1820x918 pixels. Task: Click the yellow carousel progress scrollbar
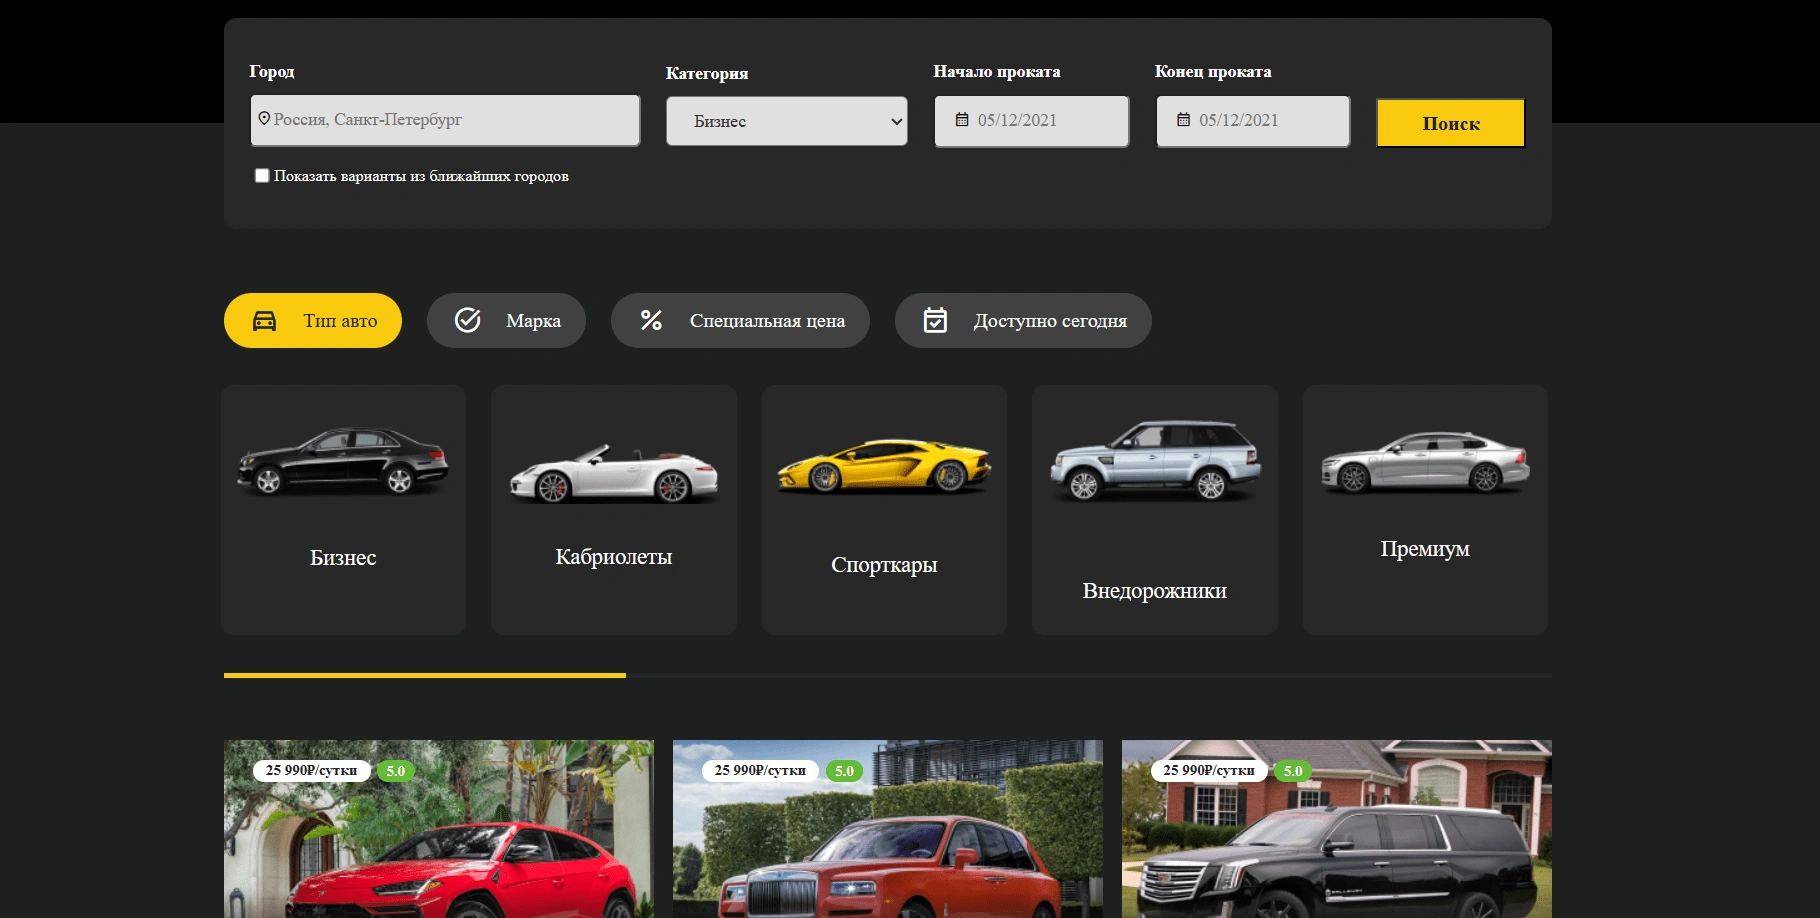[425, 676]
